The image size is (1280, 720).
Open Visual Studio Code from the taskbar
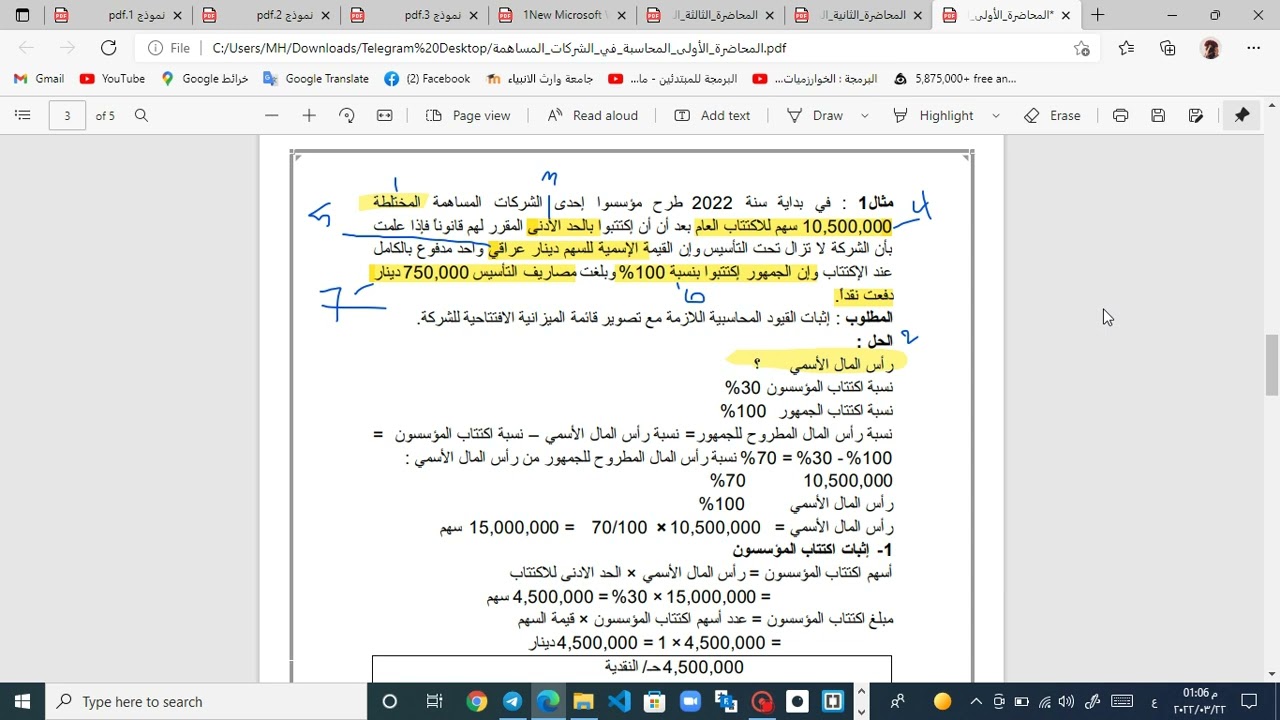coord(619,701)
